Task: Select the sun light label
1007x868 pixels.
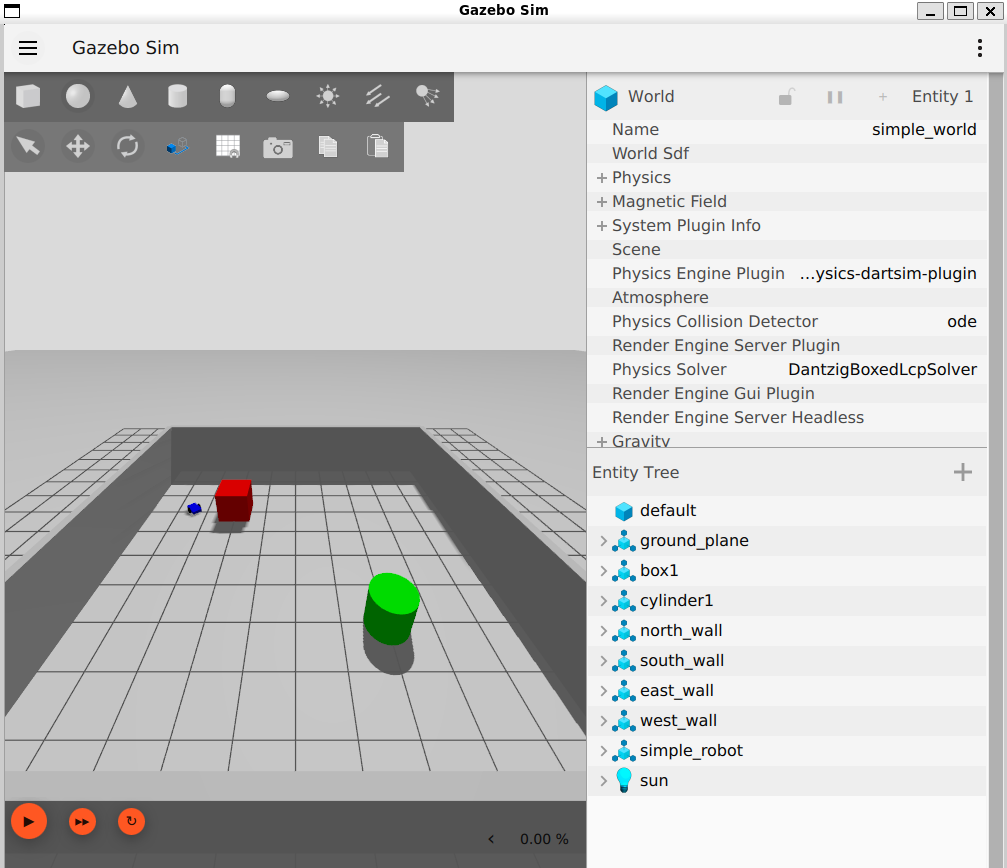Action: (654, 781)
